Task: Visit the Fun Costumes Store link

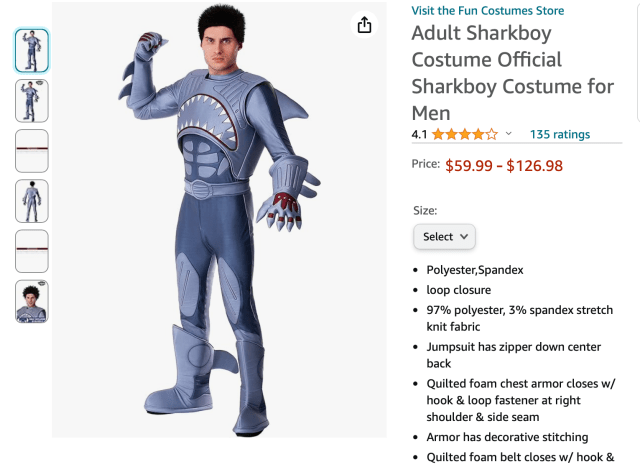Action: pyautogui.click(x=488, y=11)
